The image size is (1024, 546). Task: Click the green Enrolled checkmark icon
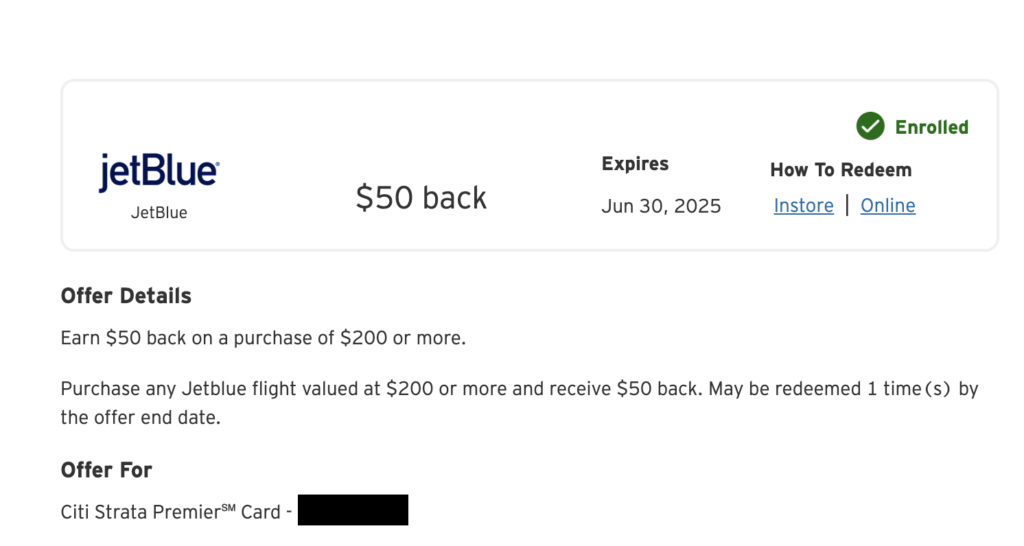pos(871,126)
